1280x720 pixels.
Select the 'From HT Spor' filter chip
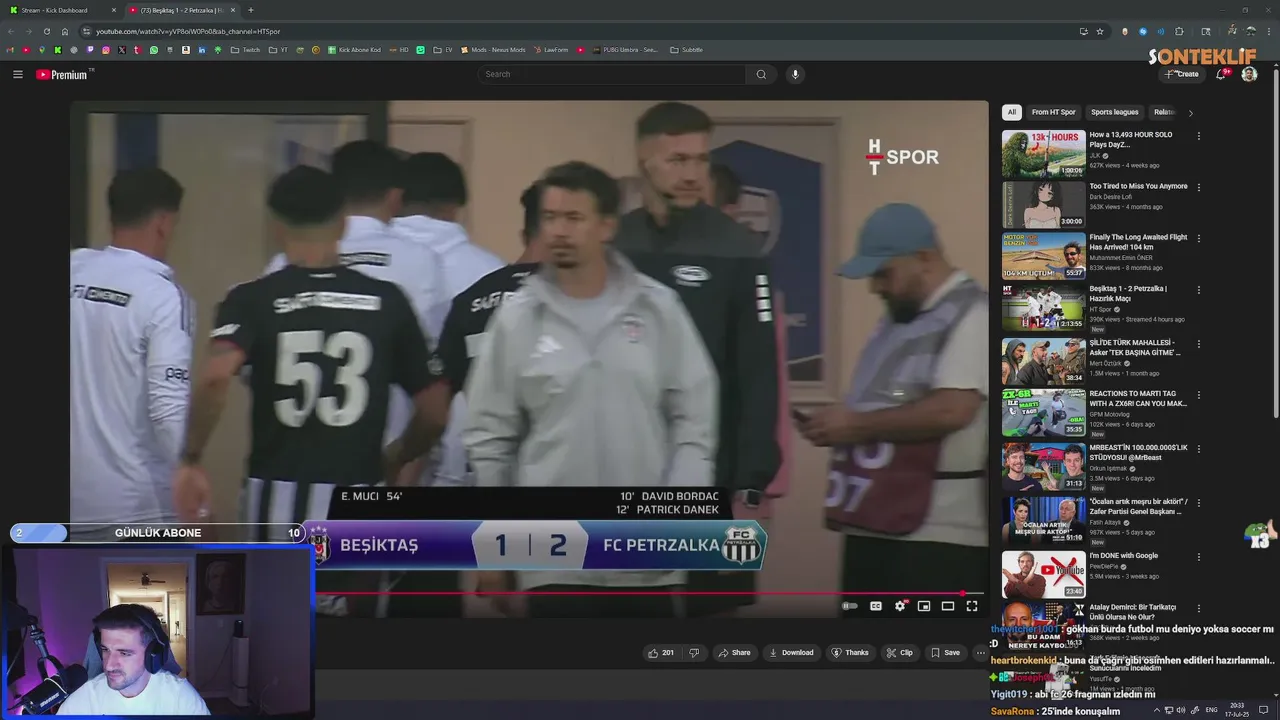pos(1053,112)
